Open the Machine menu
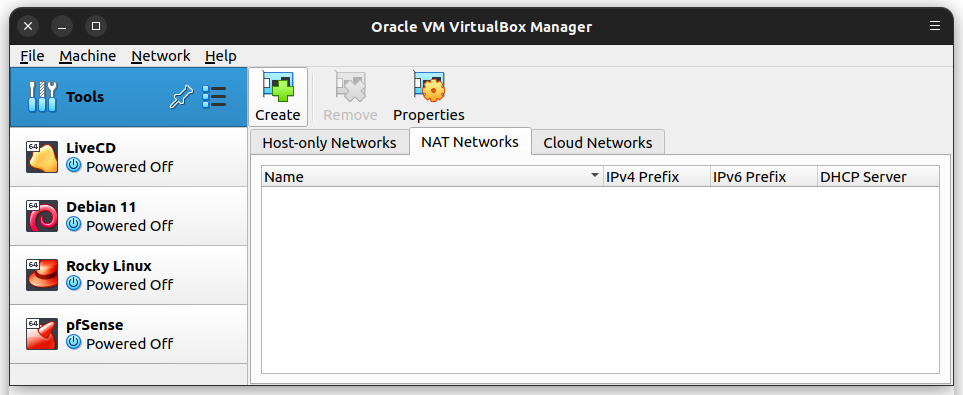 [x=88, y=56]
